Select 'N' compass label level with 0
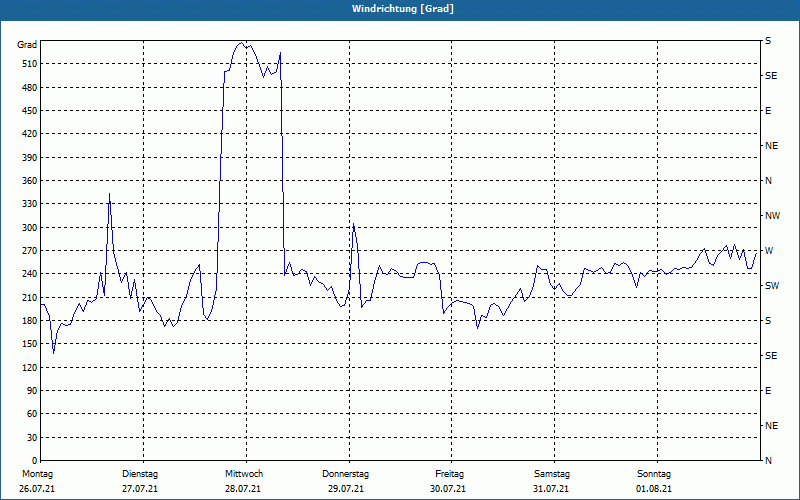Viewport: 800px width, 500px height. click(x=768, y=460)
